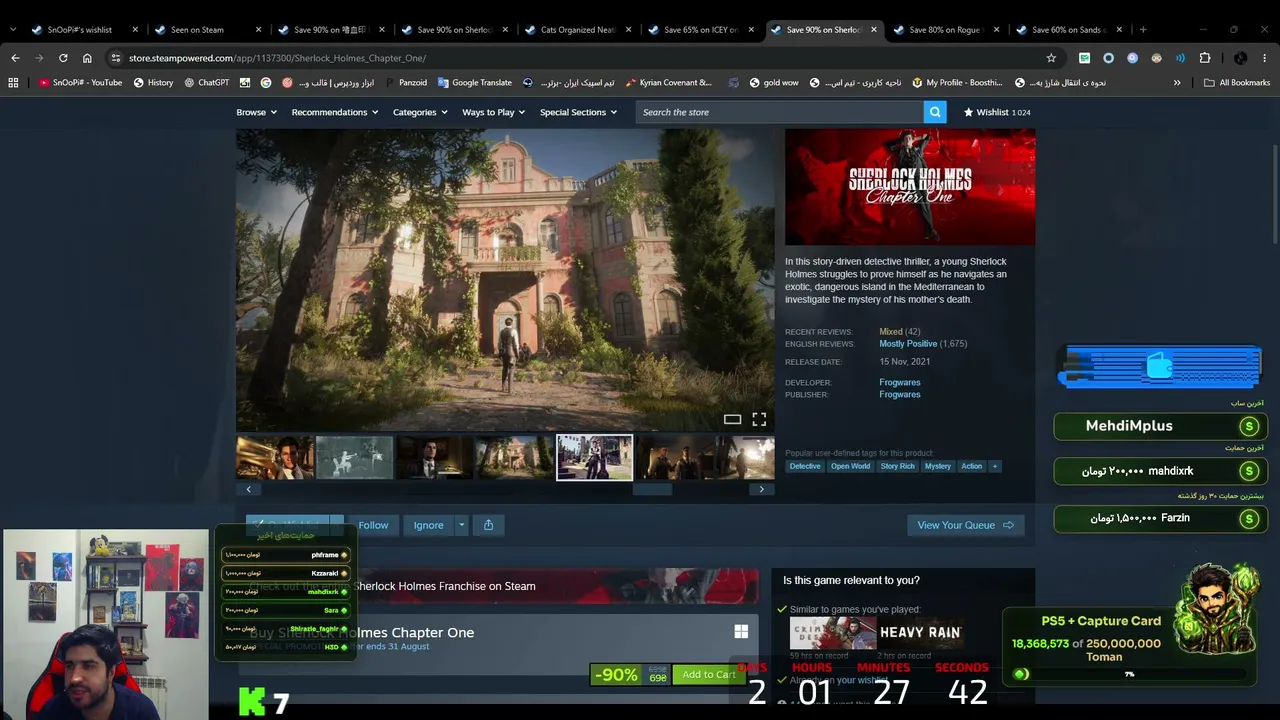Image resolution: width=1280 pixels, height=720 pixels.
Task: Select the Mystery tag
Action: pos(938,466)
